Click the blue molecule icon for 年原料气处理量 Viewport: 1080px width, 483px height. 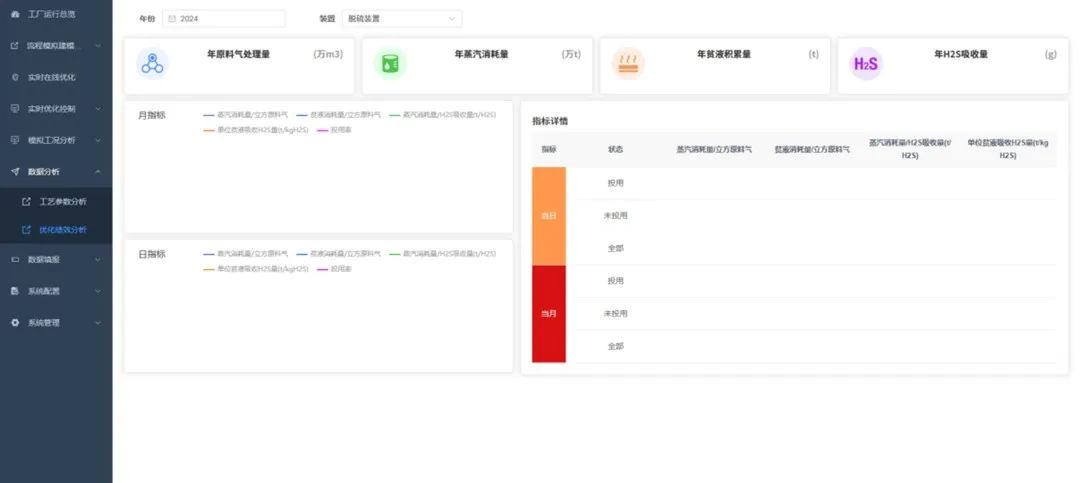coord(152,63)
